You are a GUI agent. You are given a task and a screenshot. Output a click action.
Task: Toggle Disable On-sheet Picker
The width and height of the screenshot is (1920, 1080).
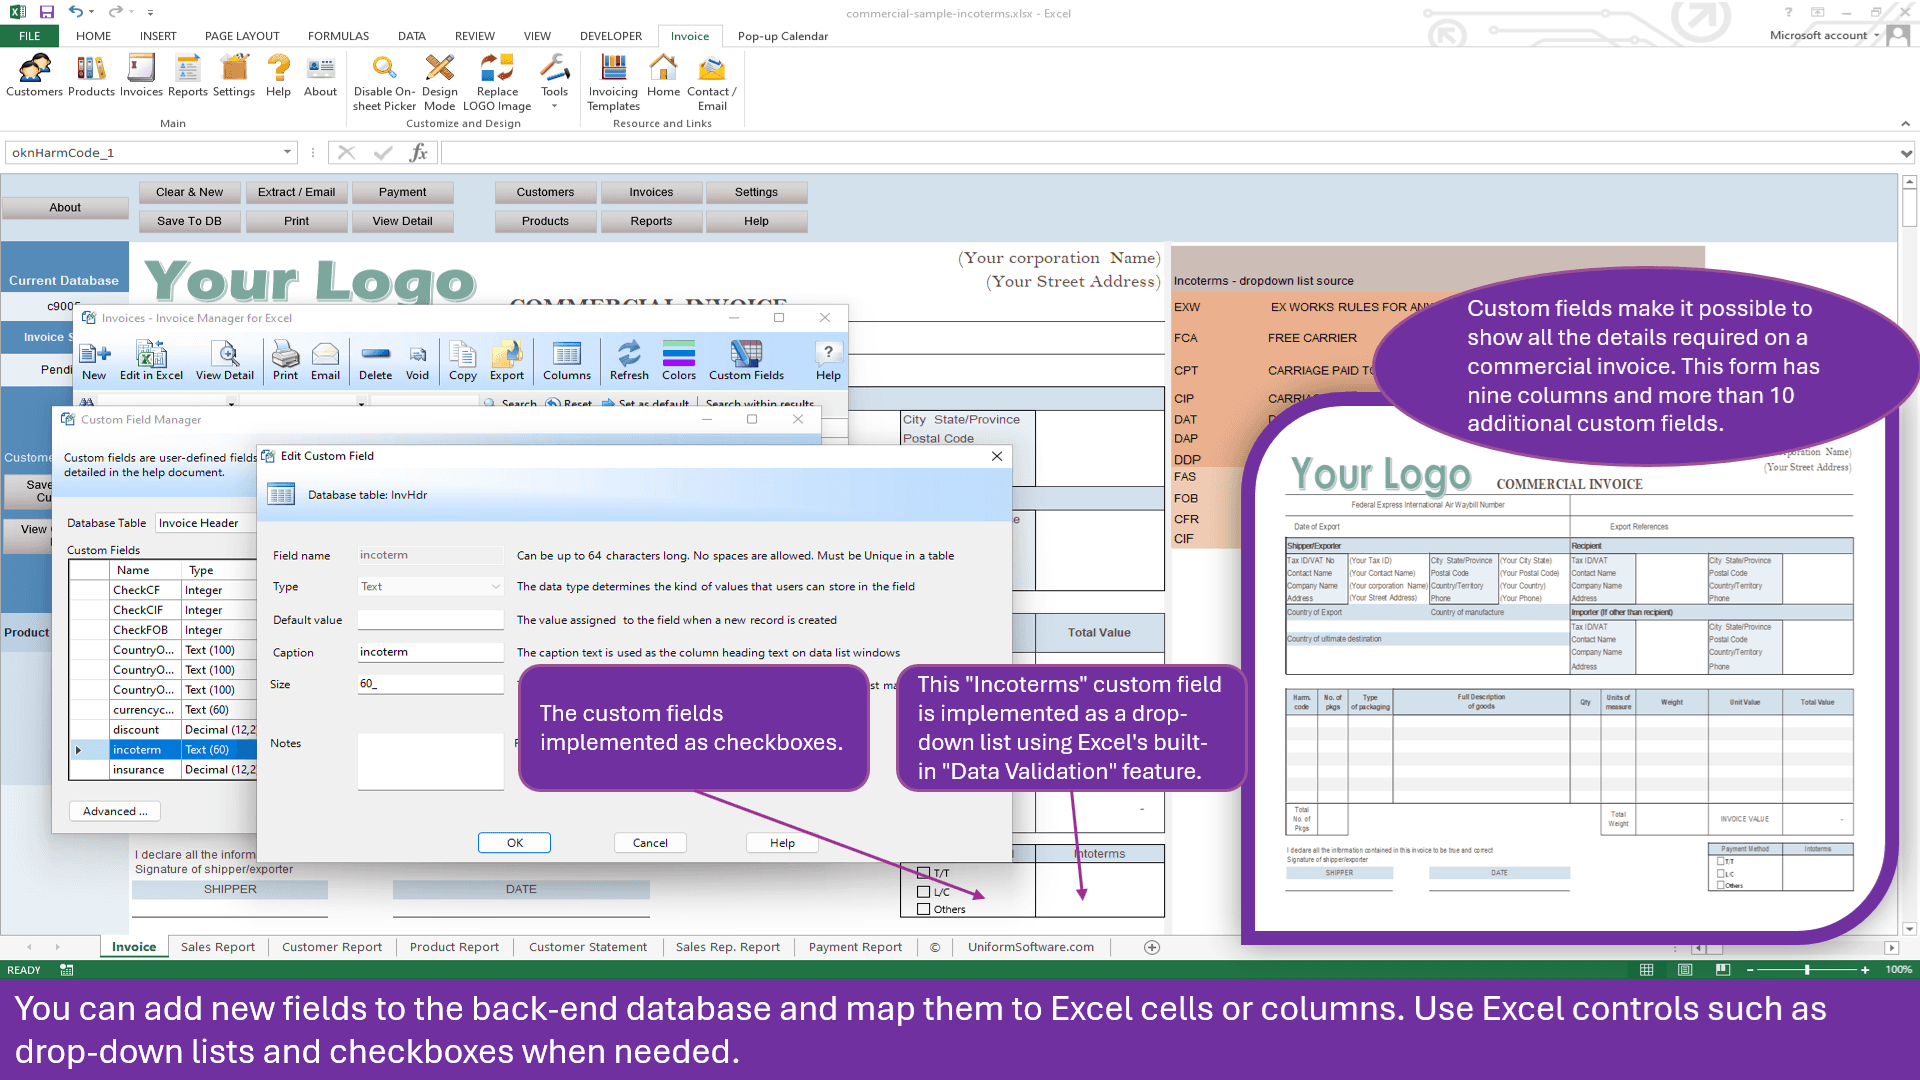coord(384,83)
